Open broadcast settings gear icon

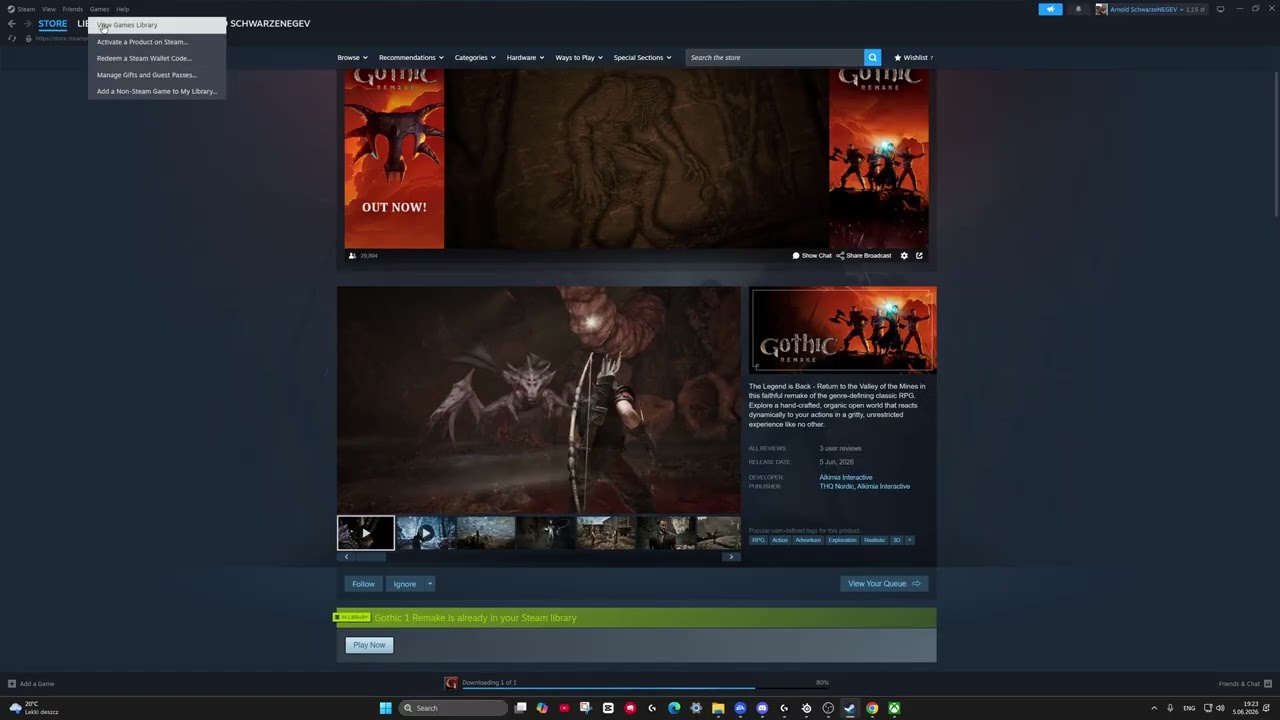point(904,255)
